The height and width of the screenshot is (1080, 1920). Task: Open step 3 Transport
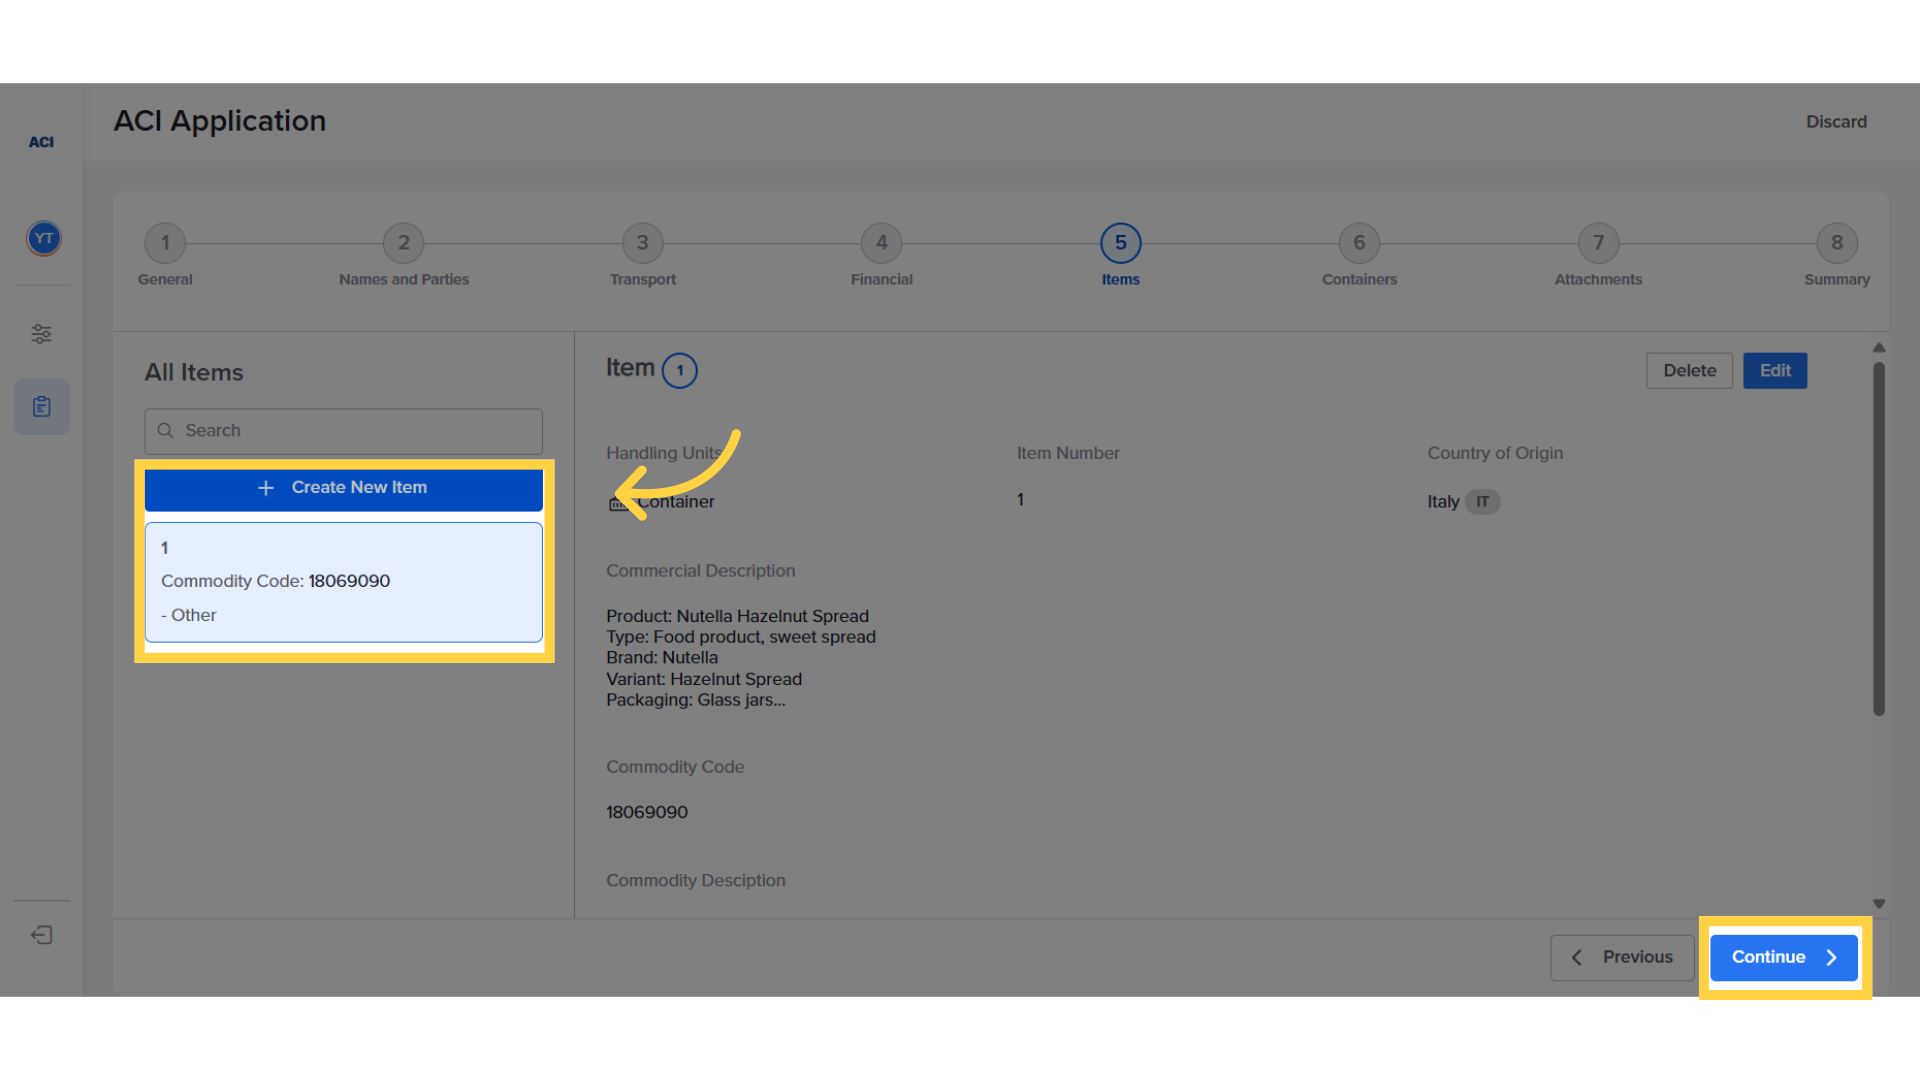tap(643, 243)
